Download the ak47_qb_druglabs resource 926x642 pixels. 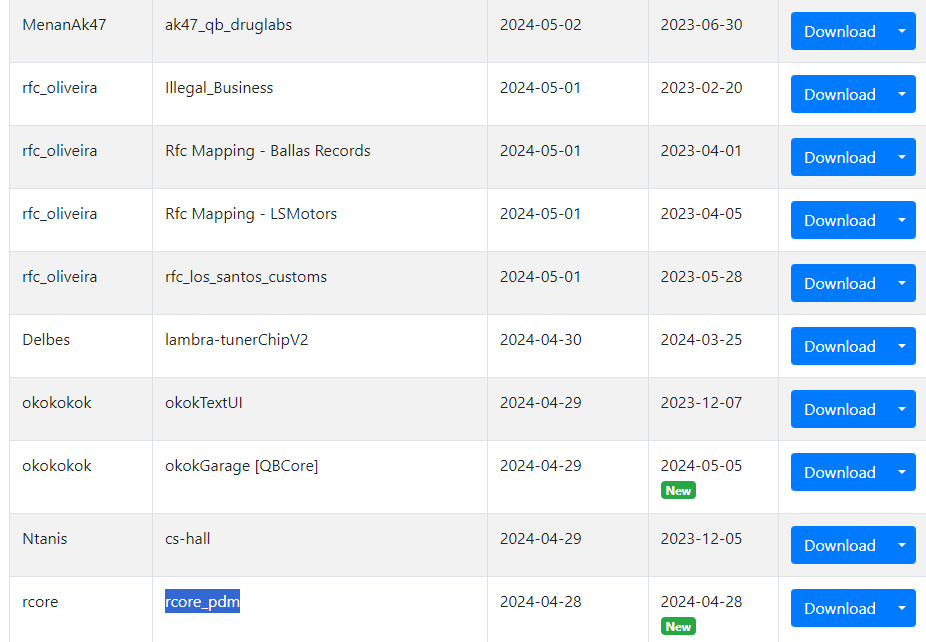839,31
